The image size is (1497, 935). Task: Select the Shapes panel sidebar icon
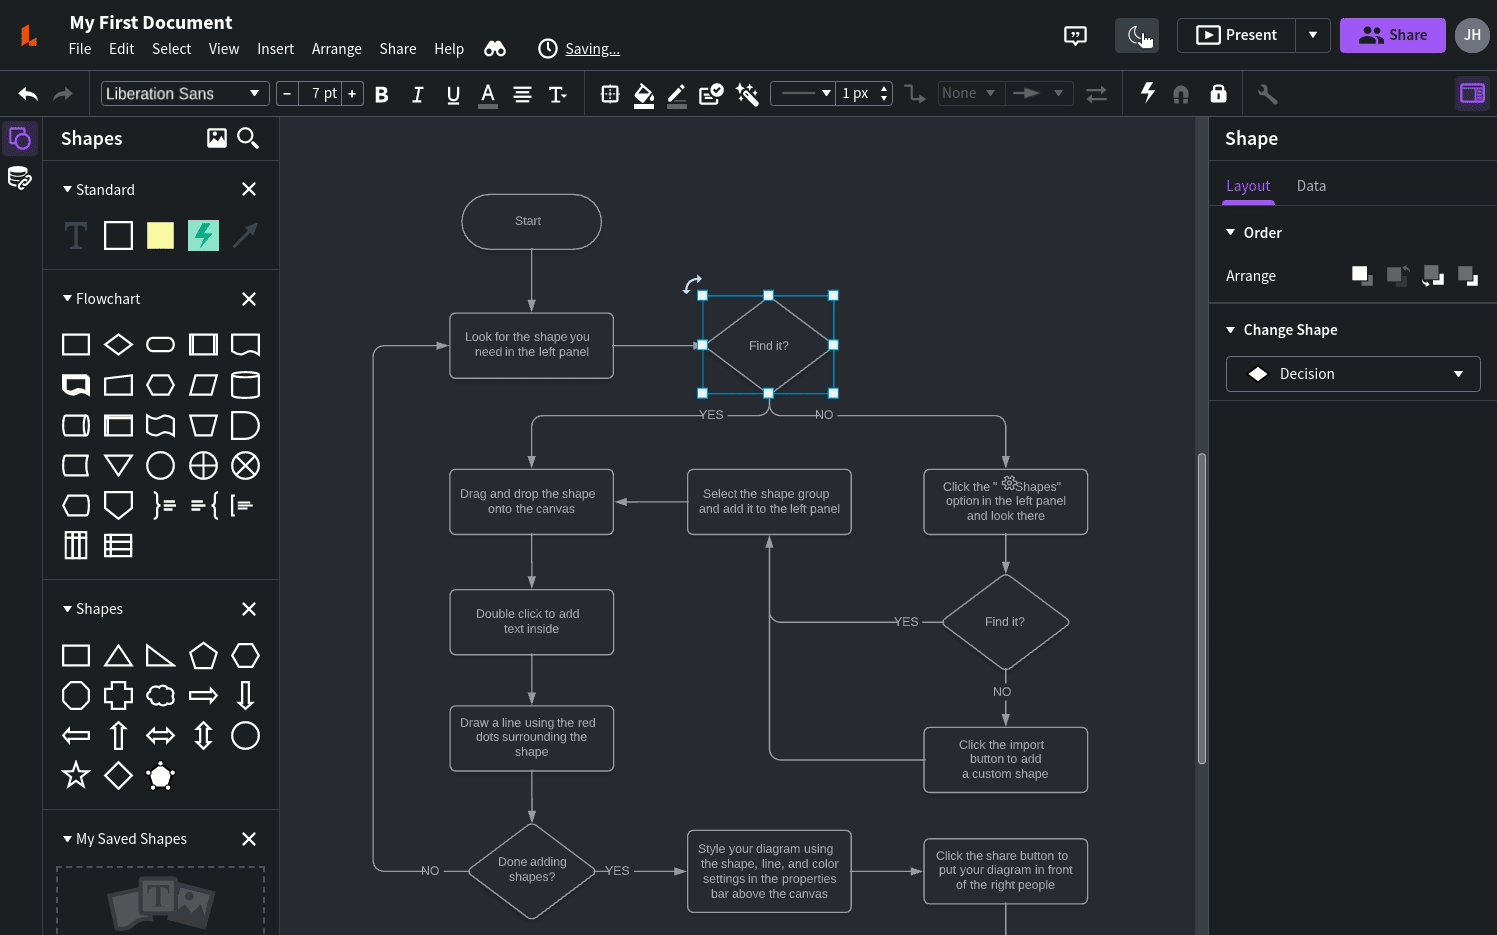point(20,138)
